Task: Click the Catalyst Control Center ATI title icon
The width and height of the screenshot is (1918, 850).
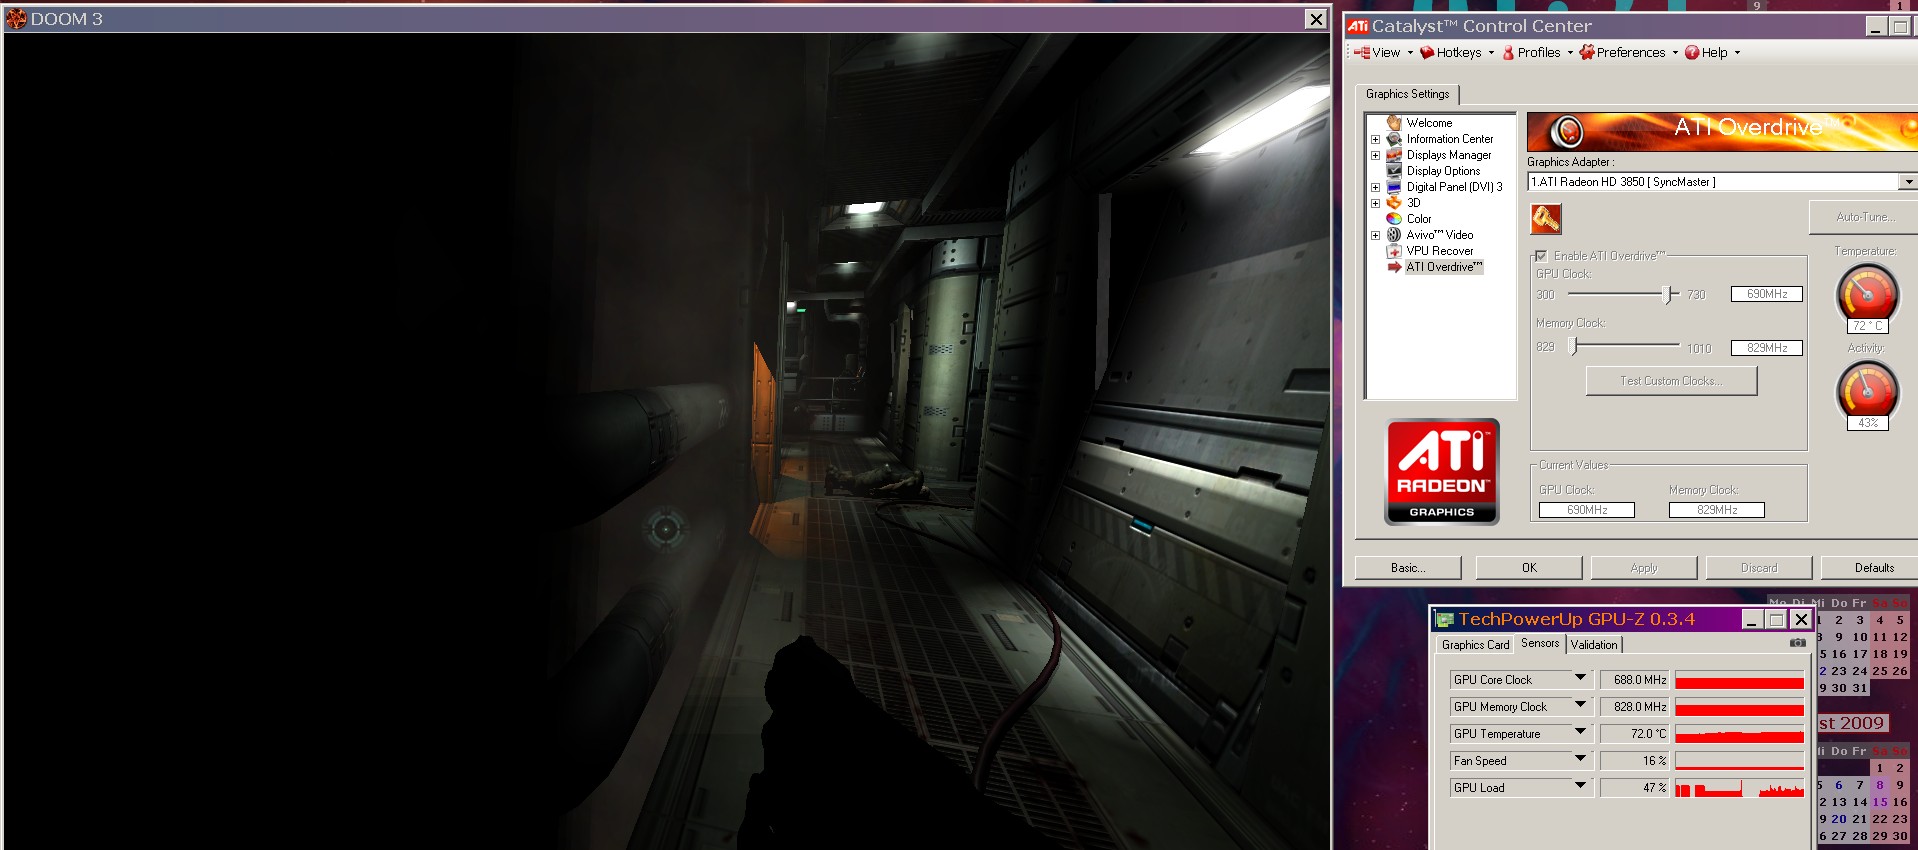Action: 1357,26
